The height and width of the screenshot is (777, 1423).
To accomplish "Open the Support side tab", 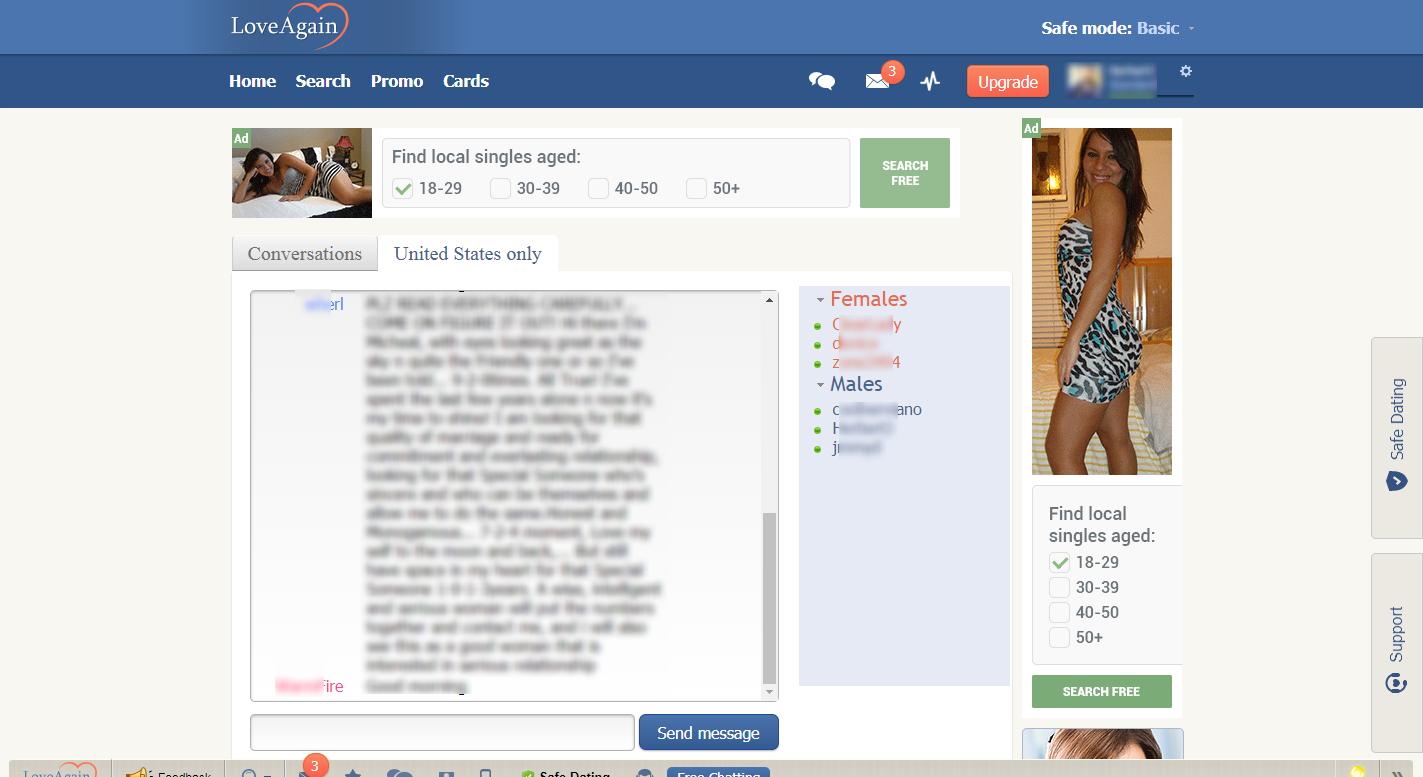I will click(x=1397, y=651).
